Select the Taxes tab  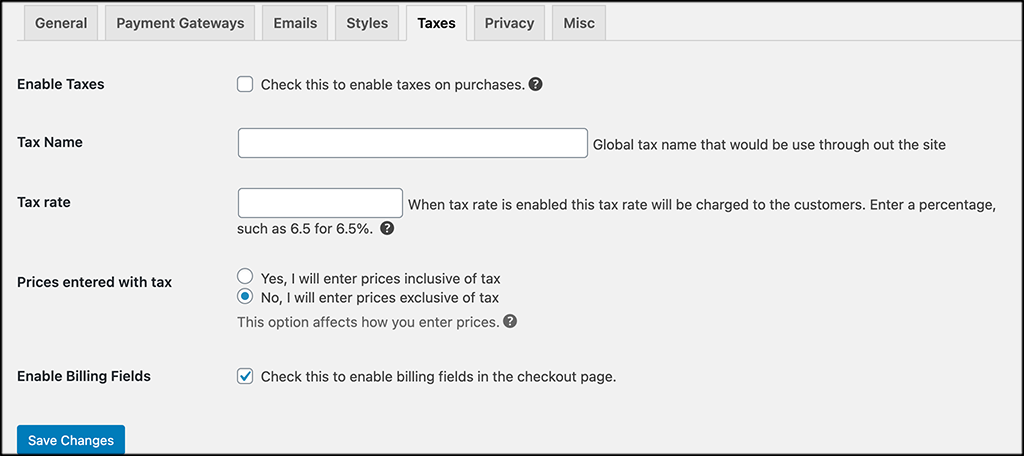point(436,23)
